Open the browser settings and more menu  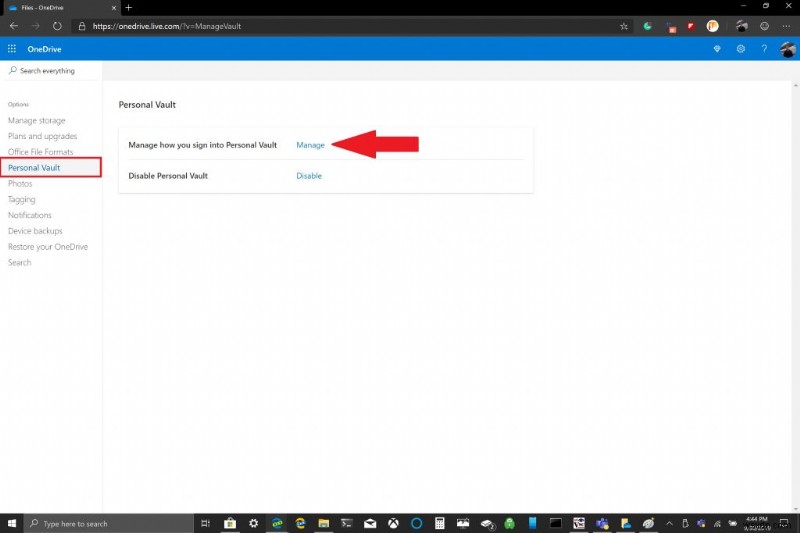(786, 26)
